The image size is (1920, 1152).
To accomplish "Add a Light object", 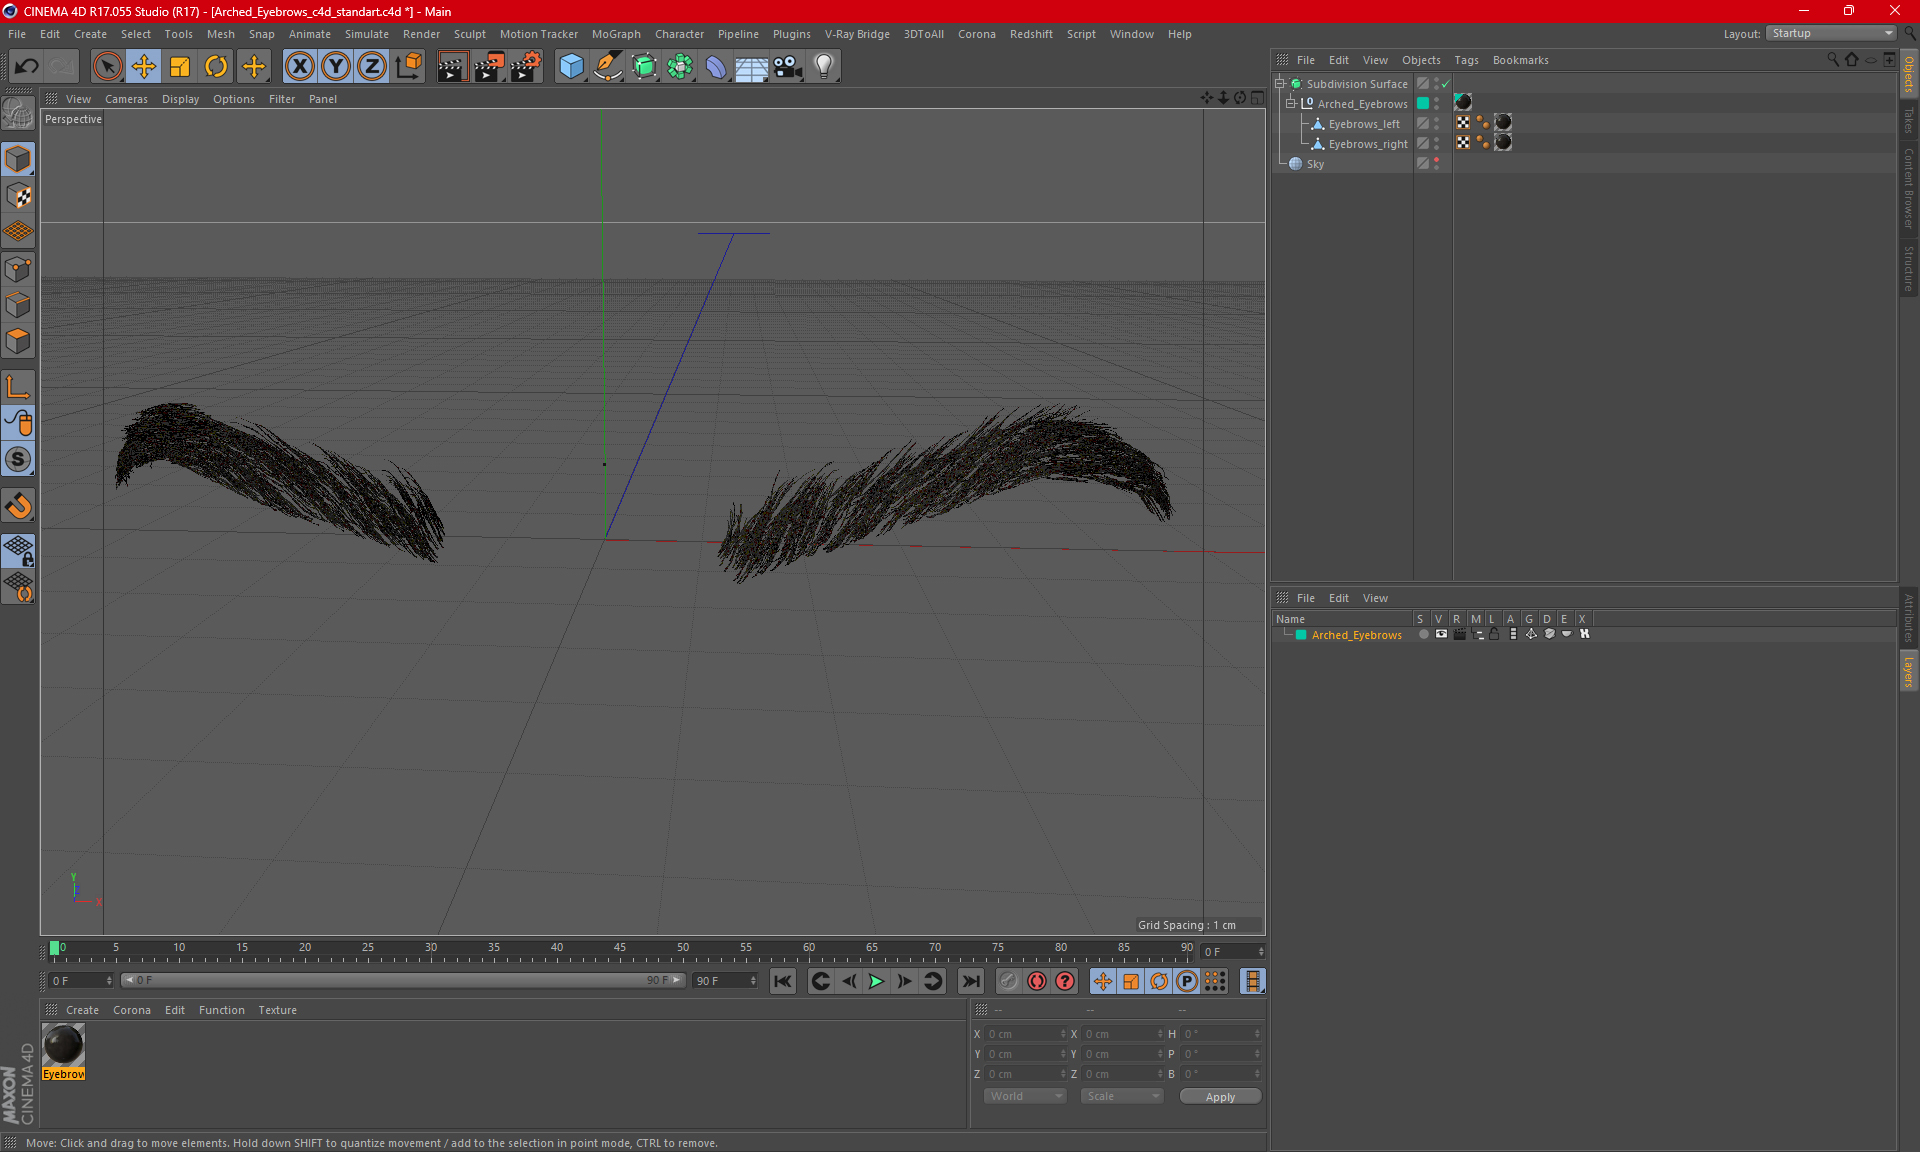I will [x=824, y=67].
